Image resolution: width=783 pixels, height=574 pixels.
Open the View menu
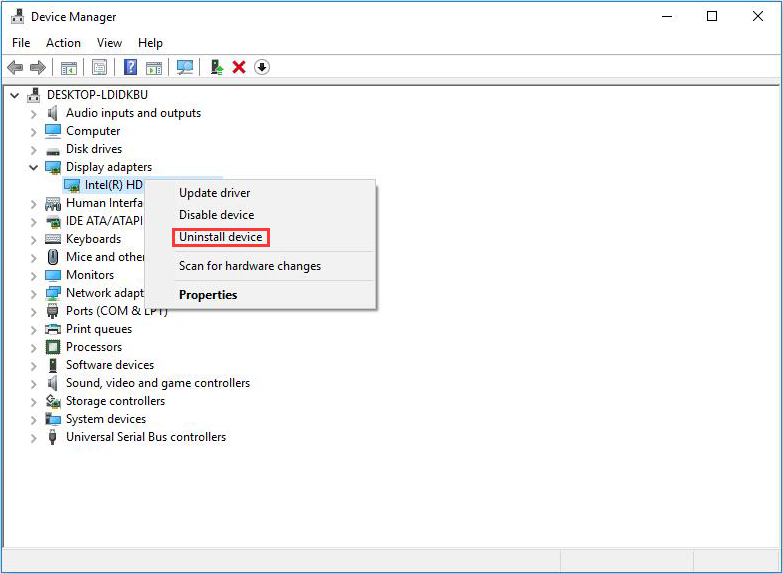pyautogui.click(x=109, y=43)
